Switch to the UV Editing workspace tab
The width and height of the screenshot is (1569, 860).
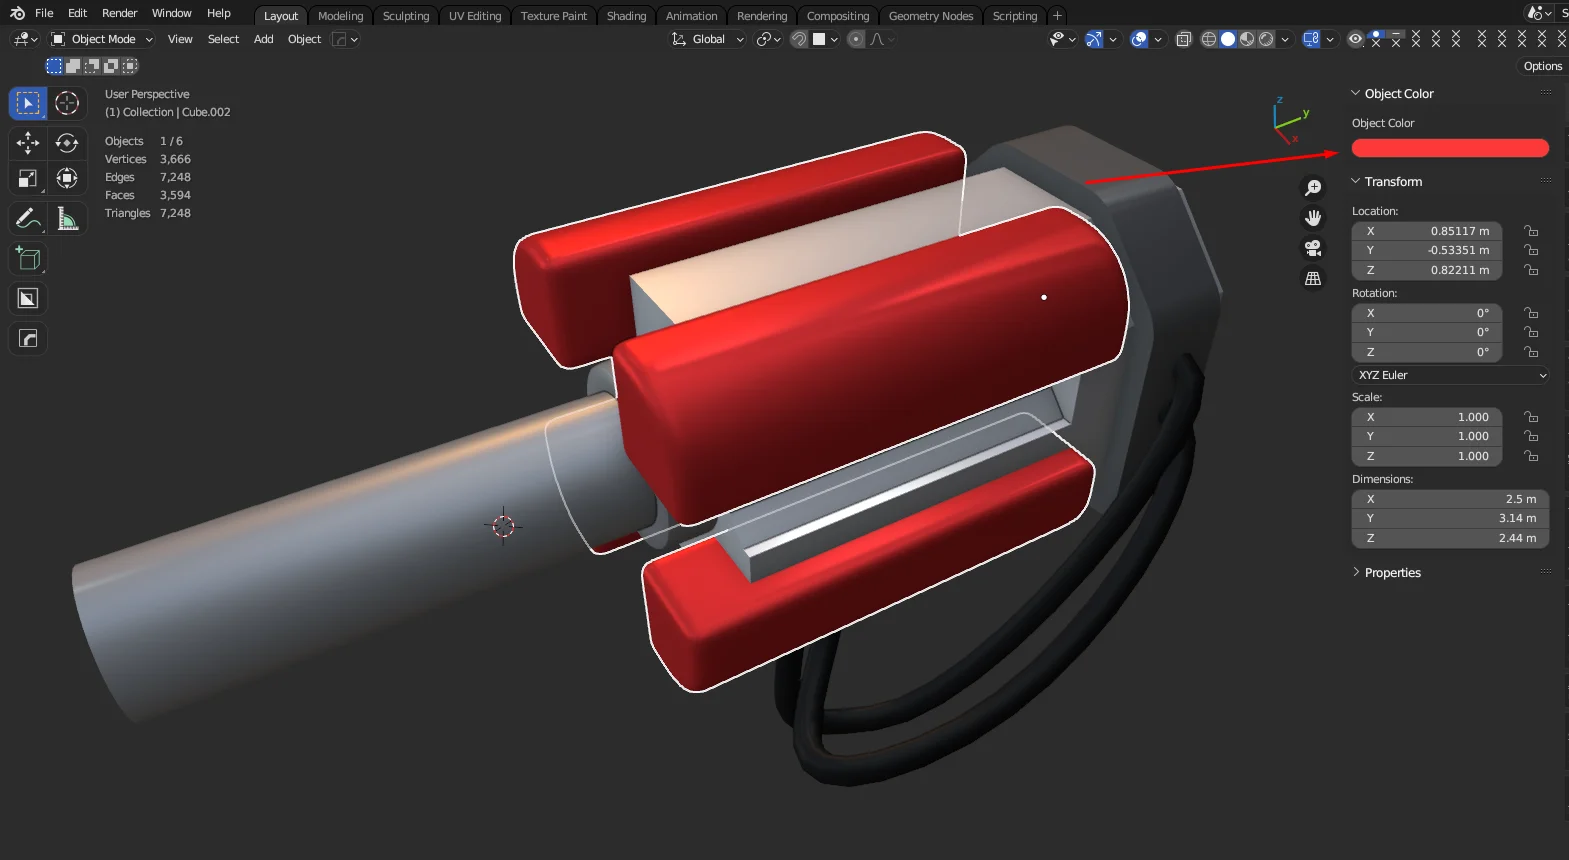click(475, 16)
